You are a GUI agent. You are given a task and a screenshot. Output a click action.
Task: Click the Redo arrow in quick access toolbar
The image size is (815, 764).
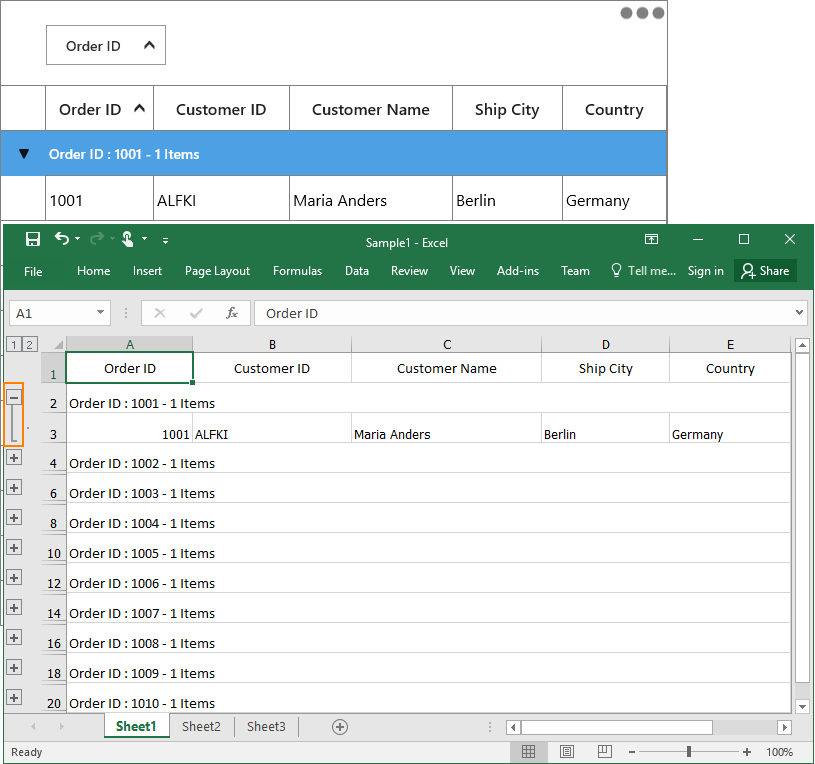pyautogui.click(x=97, y=239)
